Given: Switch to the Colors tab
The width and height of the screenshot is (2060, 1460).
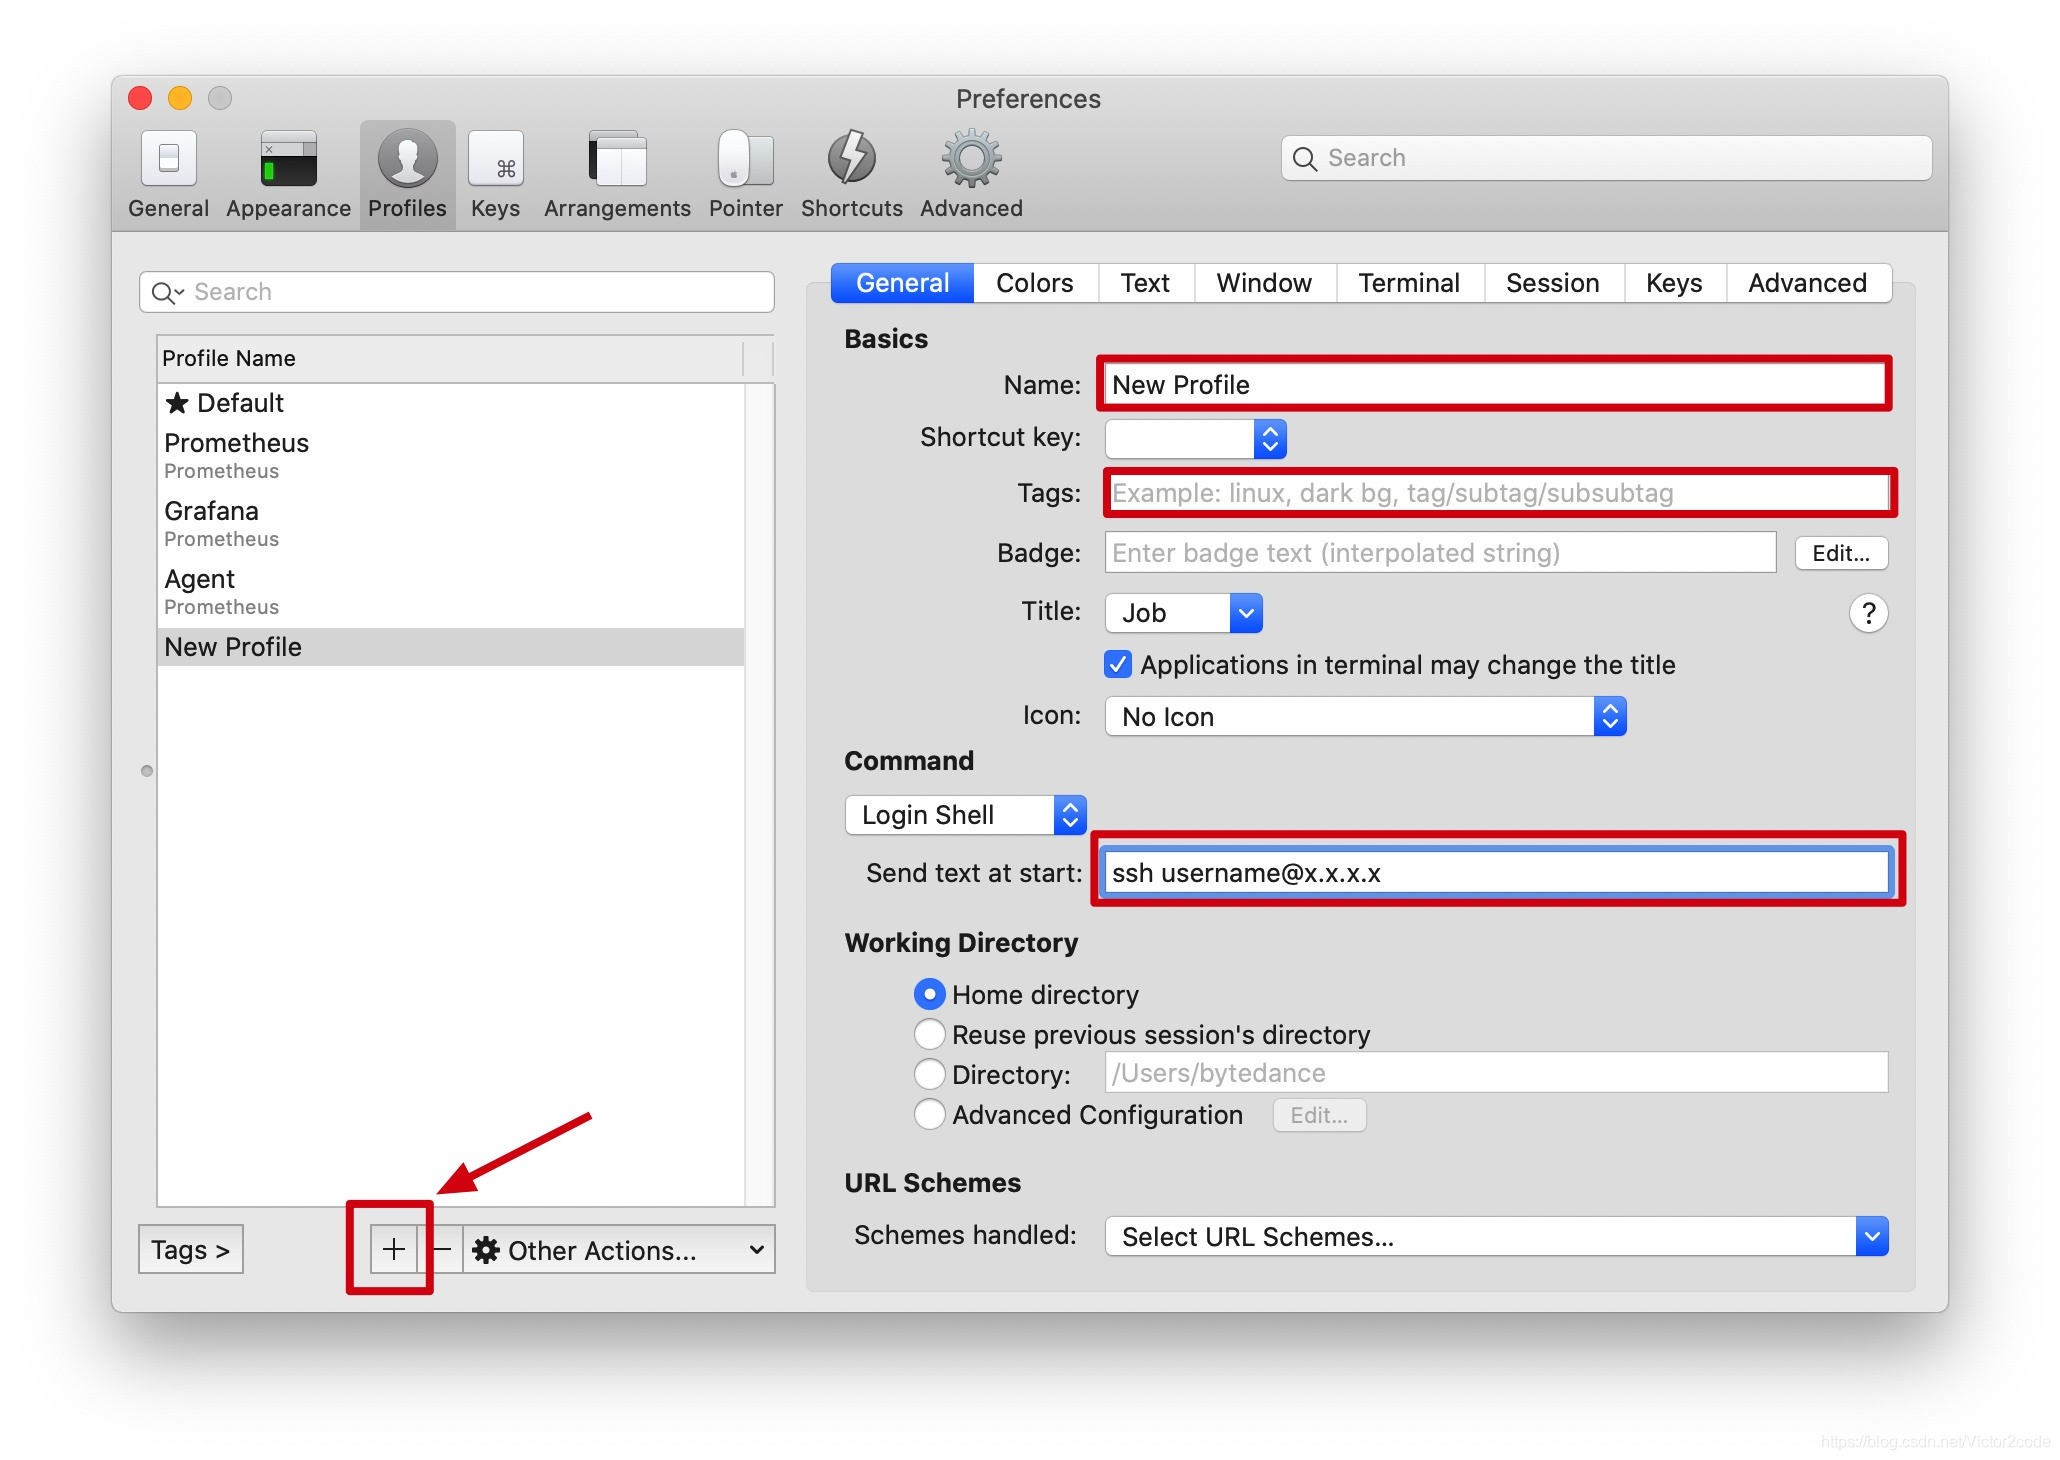Looking at the screenshot, I should click(x=1034, y=283).
